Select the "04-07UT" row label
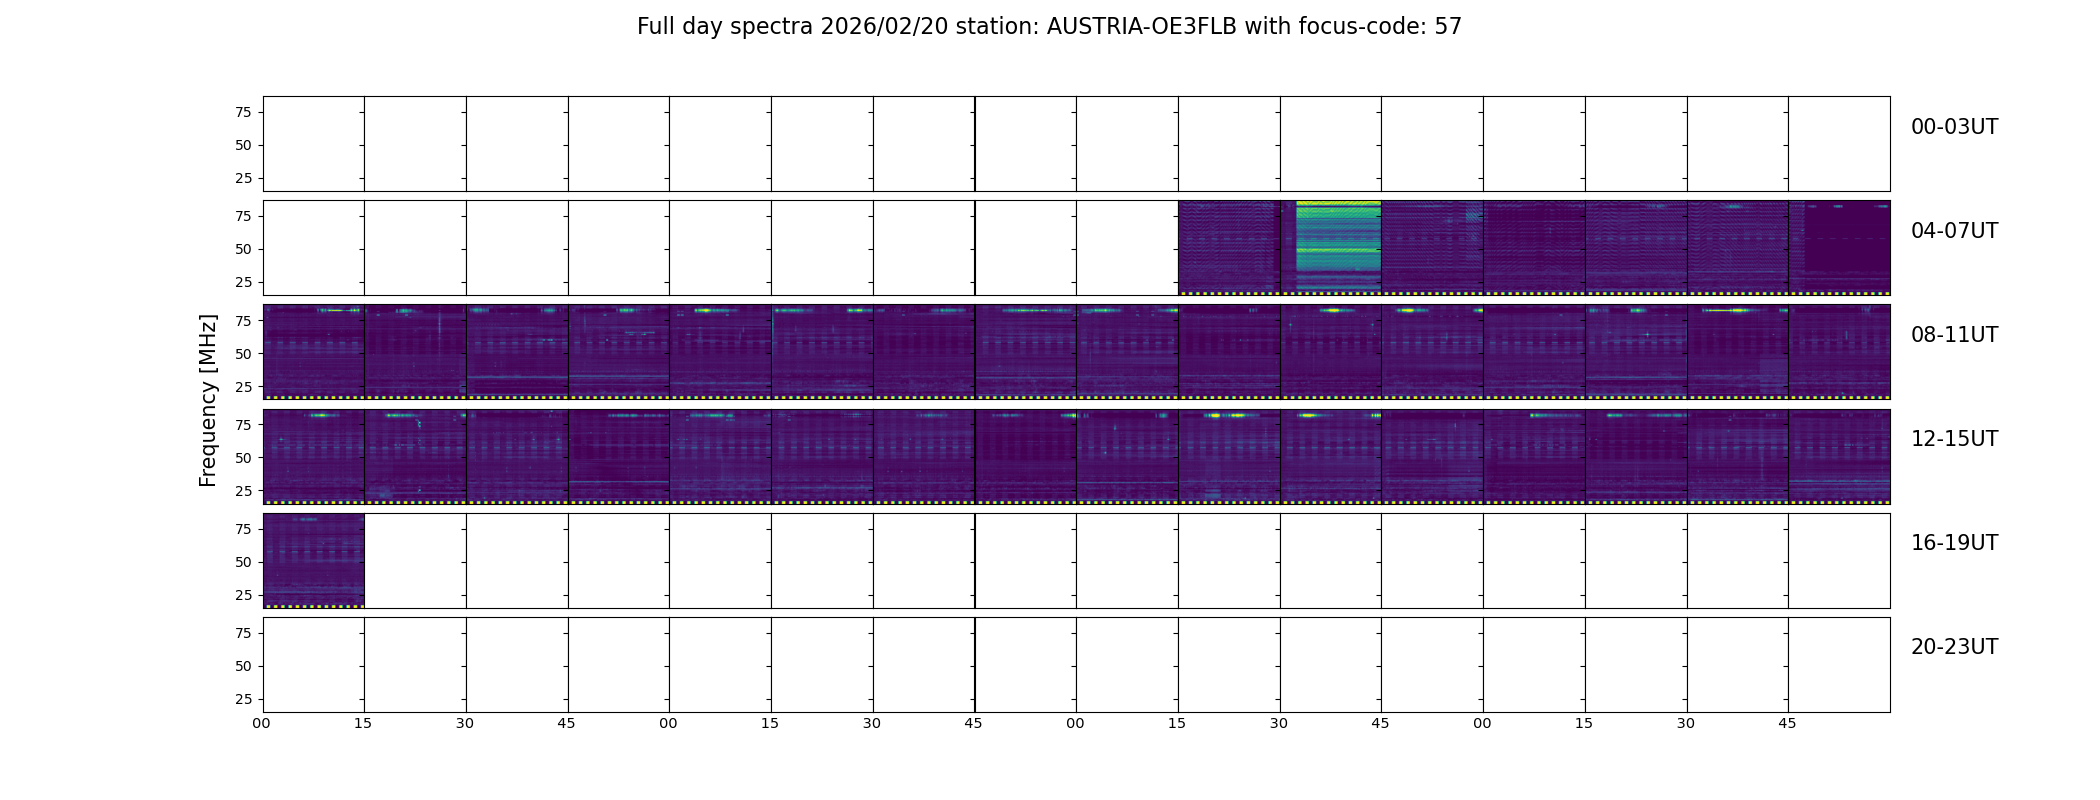Viewport: 2100px width, 800px height. click(x=1954, y=231)
